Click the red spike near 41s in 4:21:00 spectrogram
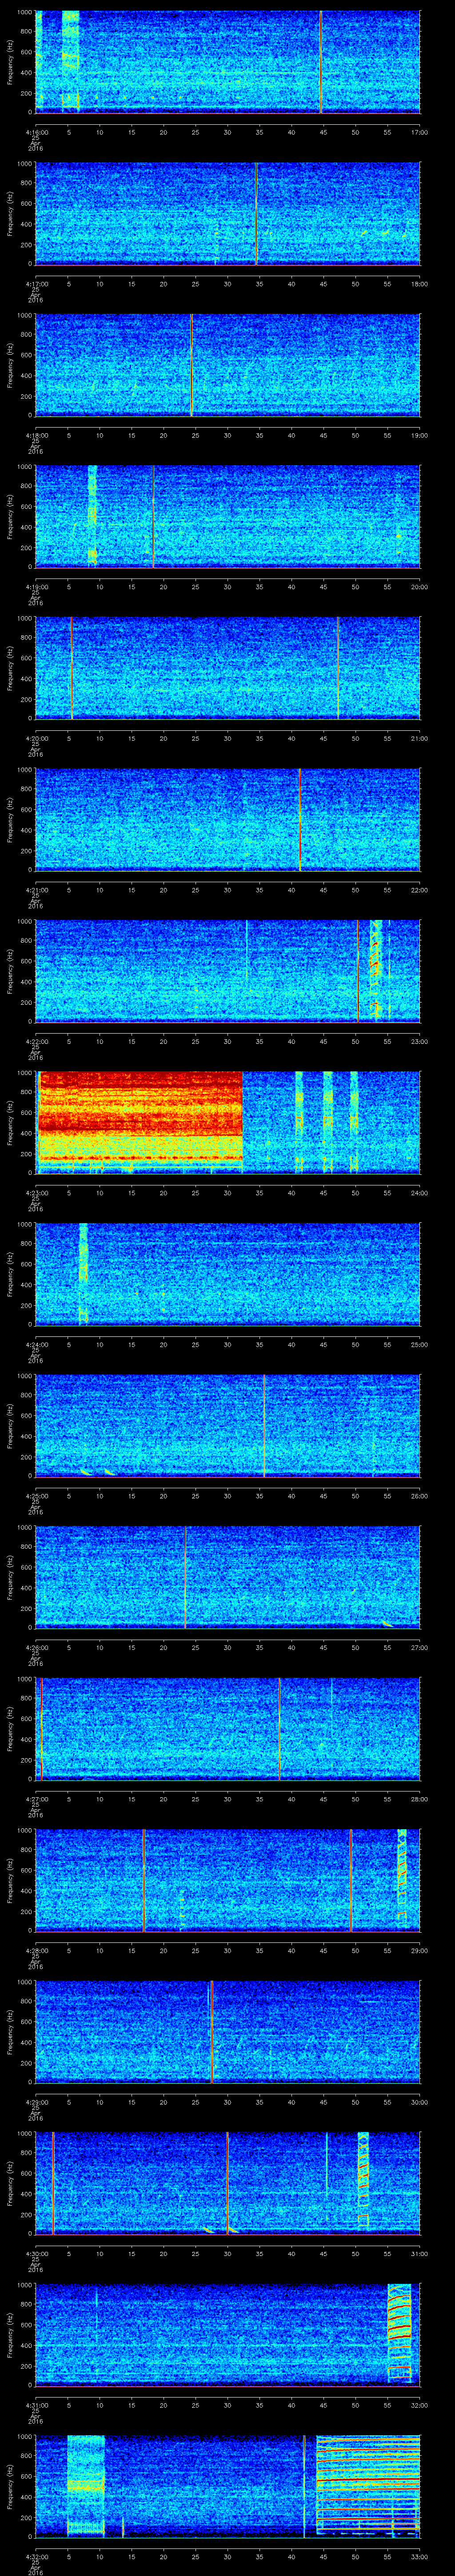455x2576 pixels. pyautogui.click(x=300, y=819)
